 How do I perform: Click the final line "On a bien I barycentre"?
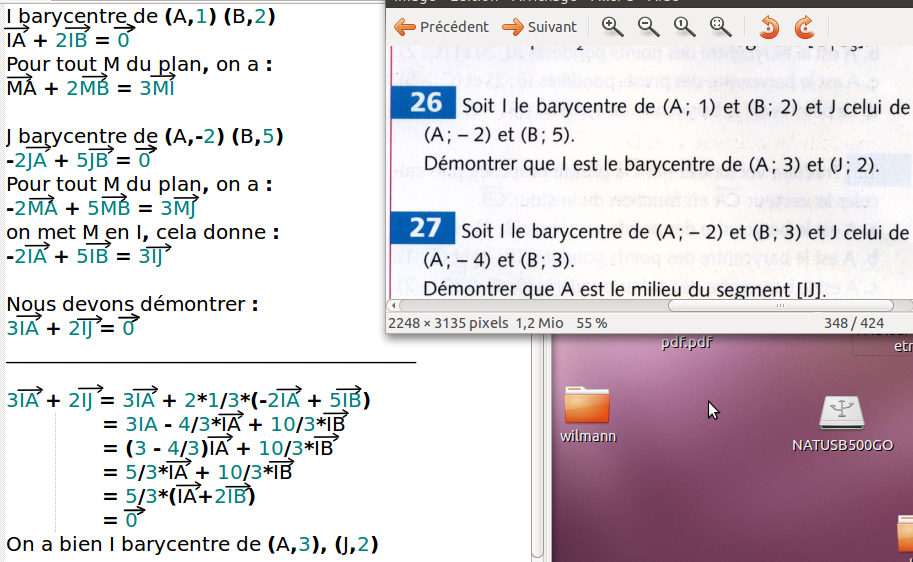point(192,545)
